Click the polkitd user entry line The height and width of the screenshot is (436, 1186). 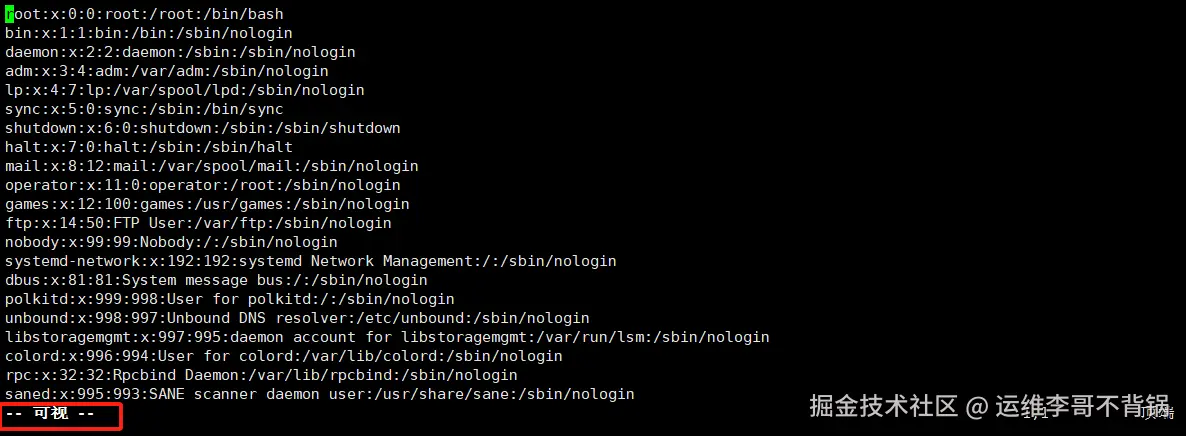tap(229, 299)
